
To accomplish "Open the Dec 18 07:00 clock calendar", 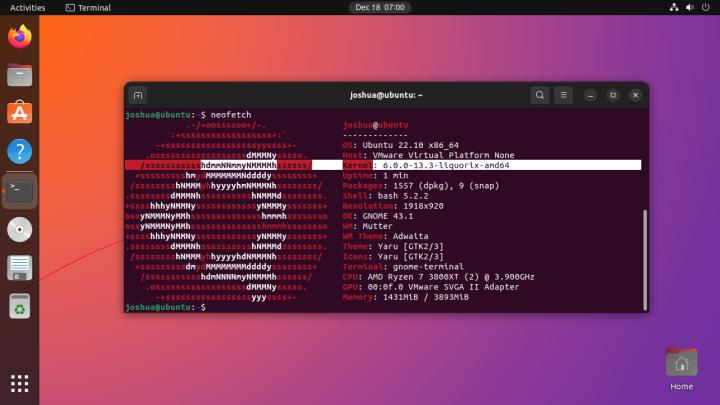I will point(378,7).
